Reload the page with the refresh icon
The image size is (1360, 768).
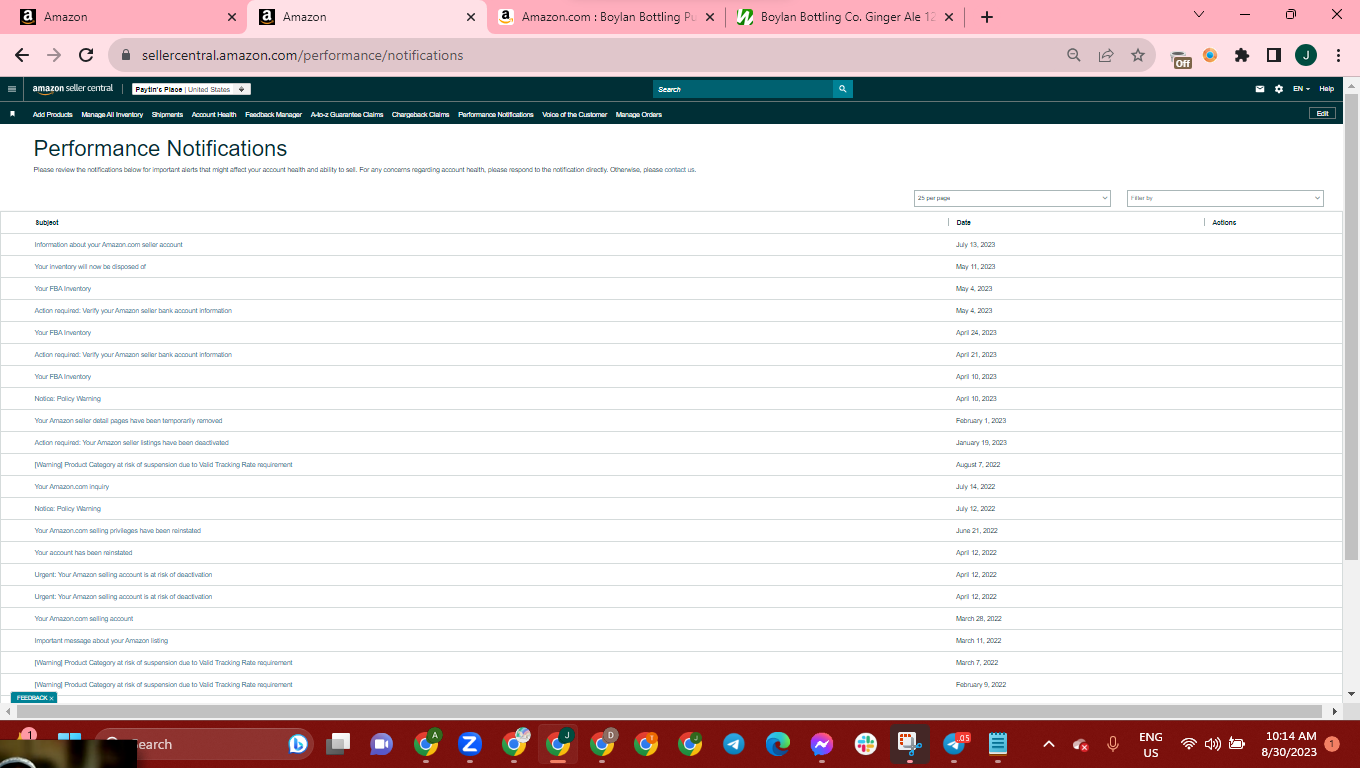(x=86, y=55)
